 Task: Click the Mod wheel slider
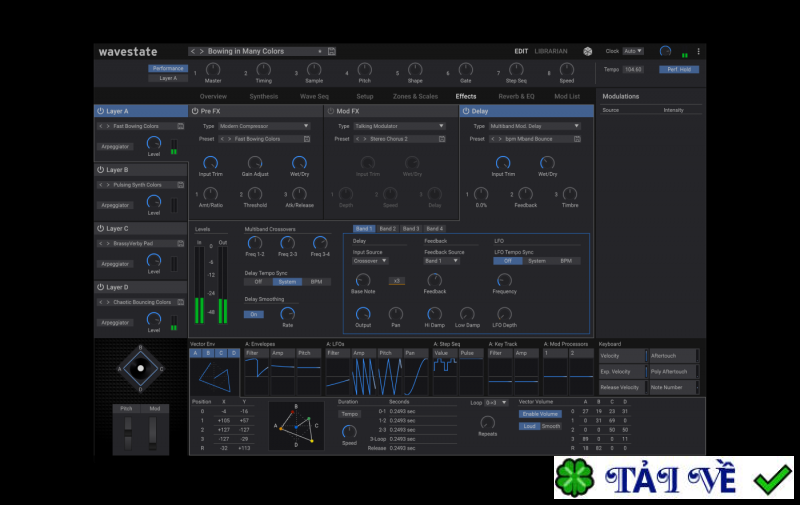153,433
